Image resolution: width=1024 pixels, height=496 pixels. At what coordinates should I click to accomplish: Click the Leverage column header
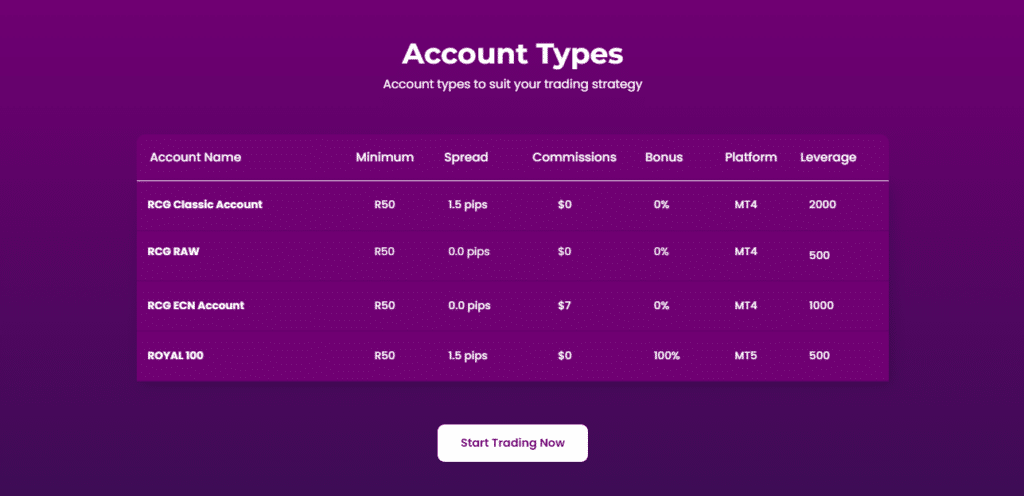[x=828, y=158]
